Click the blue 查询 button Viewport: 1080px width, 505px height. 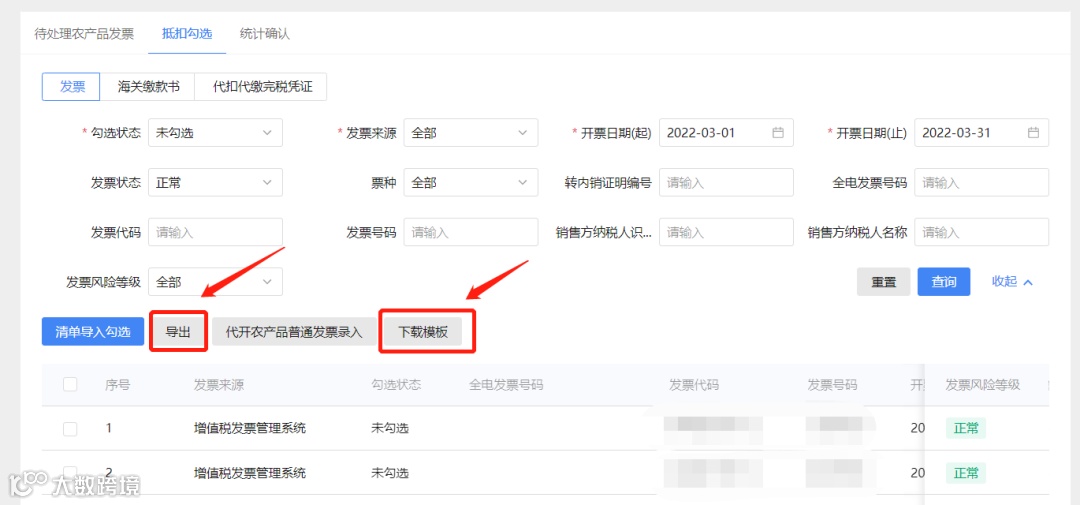coord(944,282)
